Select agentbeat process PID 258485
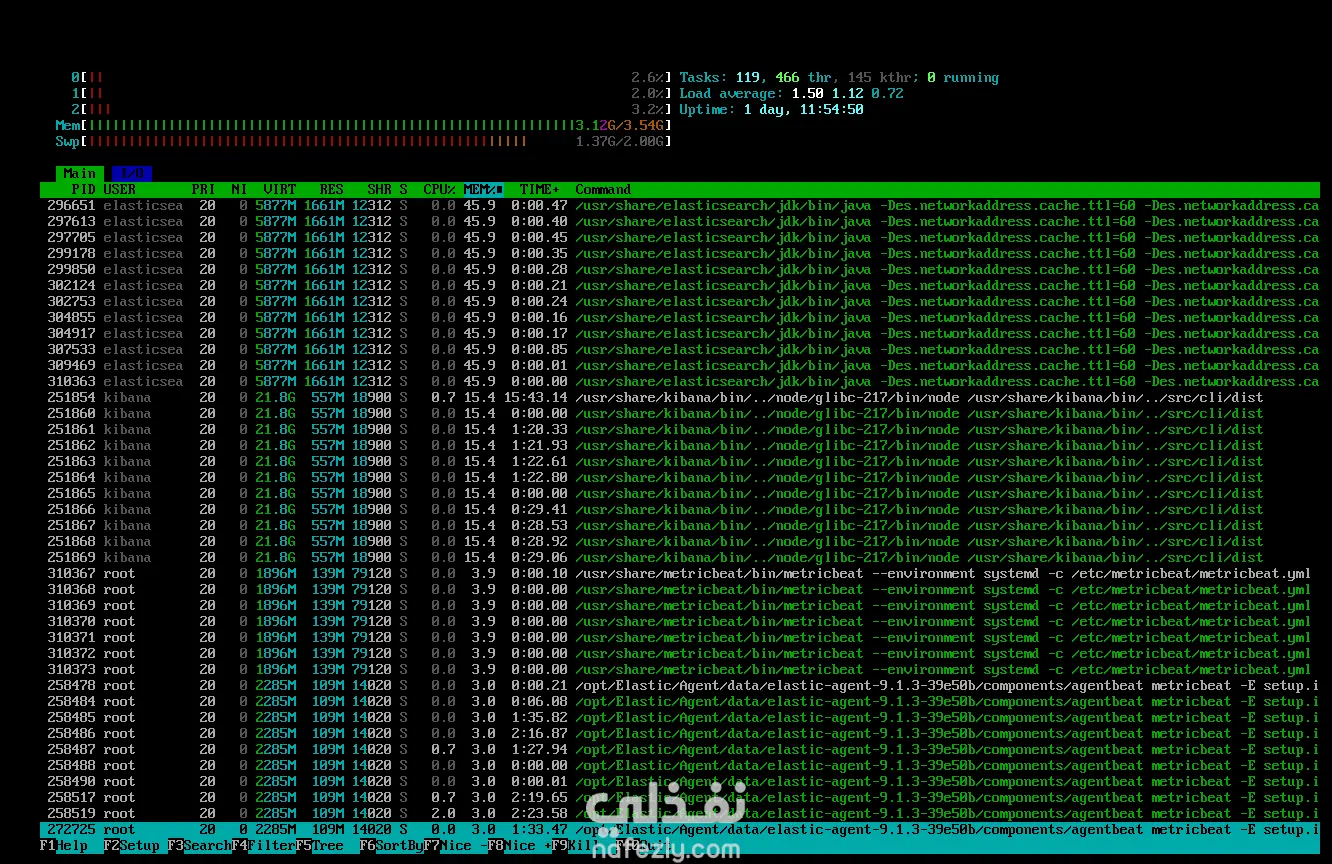1332x864 pixels. (x=680, y=717)
